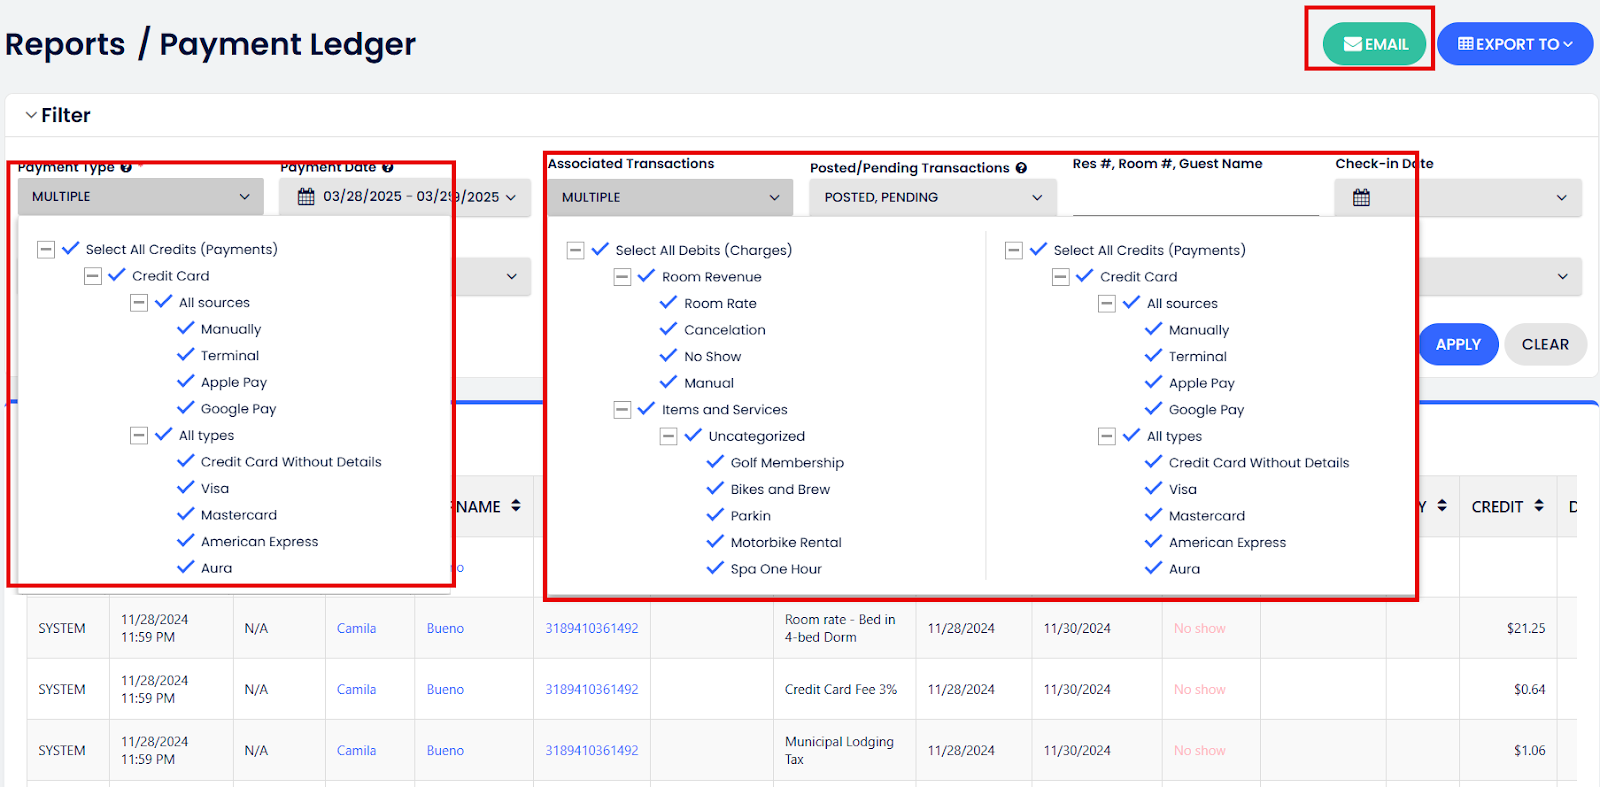Image resolution: width=1600 pixels, height=787 pixels.
Task: Uncheck Golf Membership in debits list
Action: [x=715, y=462]
